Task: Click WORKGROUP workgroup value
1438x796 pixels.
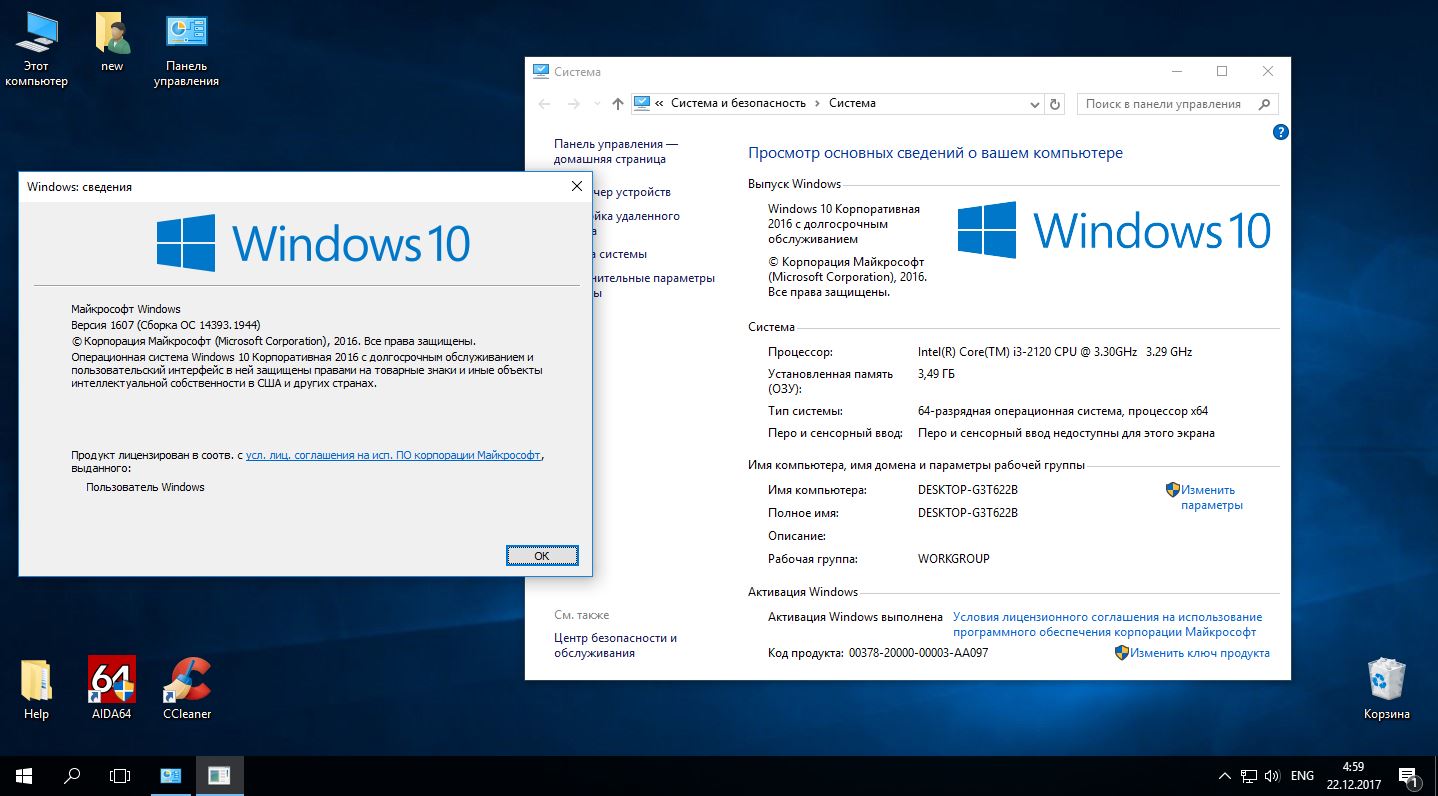Action: (954, 559)
